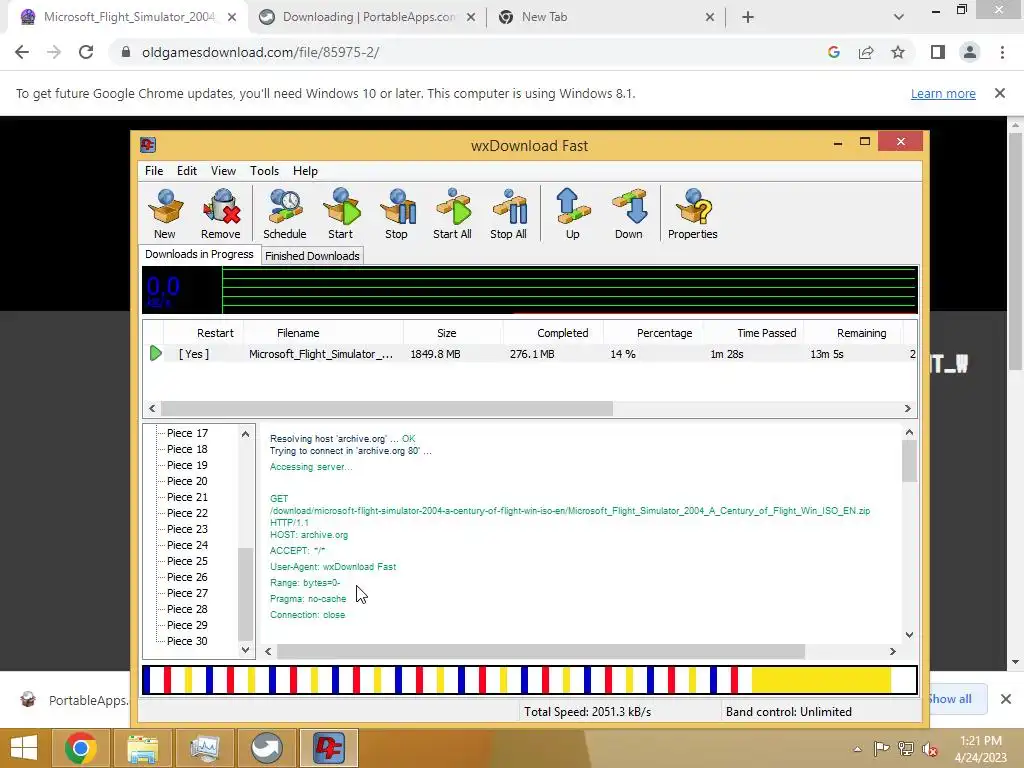Move download Down with toolbar icon

coord(628,214)
